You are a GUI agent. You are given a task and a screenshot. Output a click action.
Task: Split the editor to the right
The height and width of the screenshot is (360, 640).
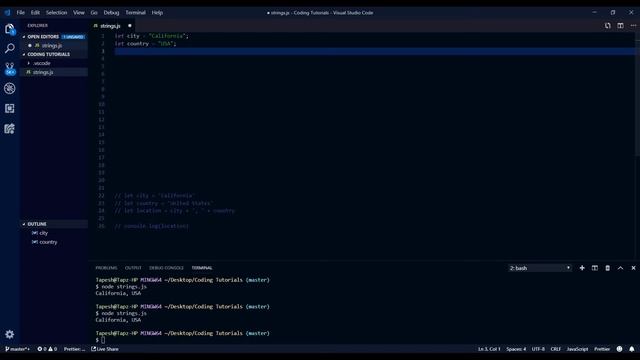[x=620, y=26]
